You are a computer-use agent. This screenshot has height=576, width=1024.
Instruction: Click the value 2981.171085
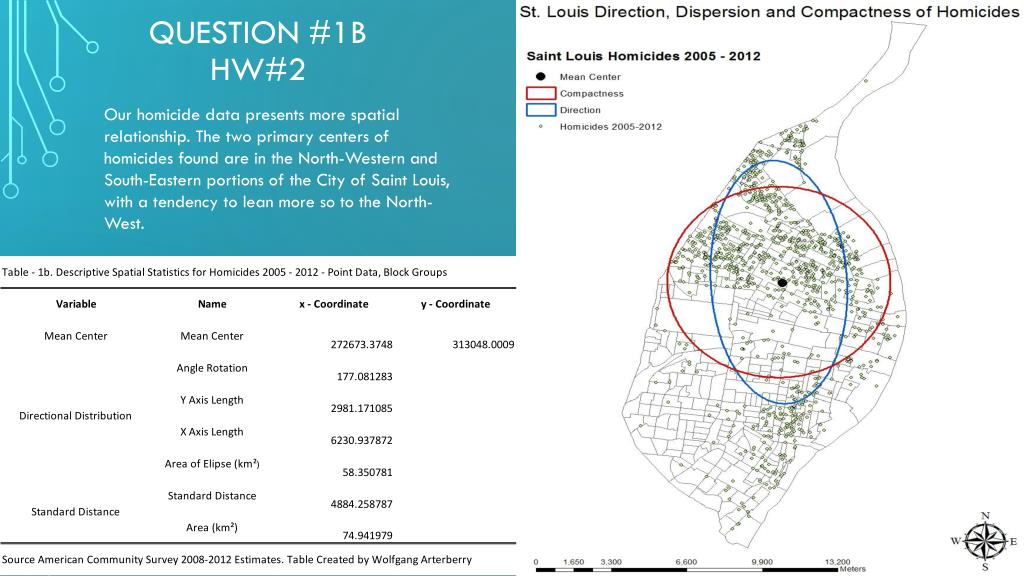pyautogui.click(x=362, y=408)
